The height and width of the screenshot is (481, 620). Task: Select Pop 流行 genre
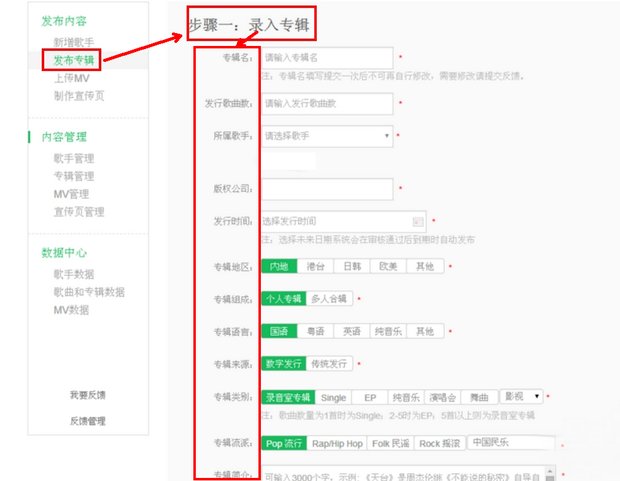(x=284, y=443)
